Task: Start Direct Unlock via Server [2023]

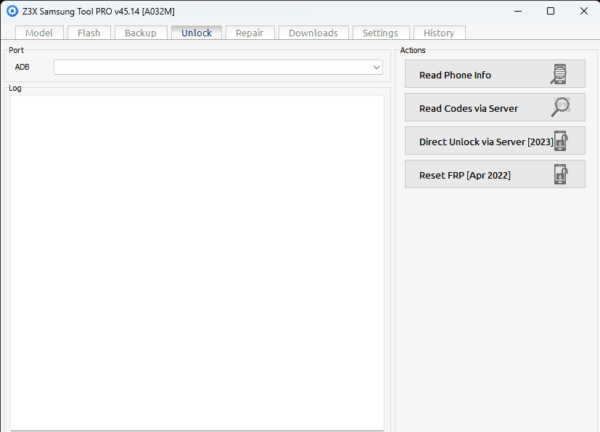Action: tap(495, 141)
